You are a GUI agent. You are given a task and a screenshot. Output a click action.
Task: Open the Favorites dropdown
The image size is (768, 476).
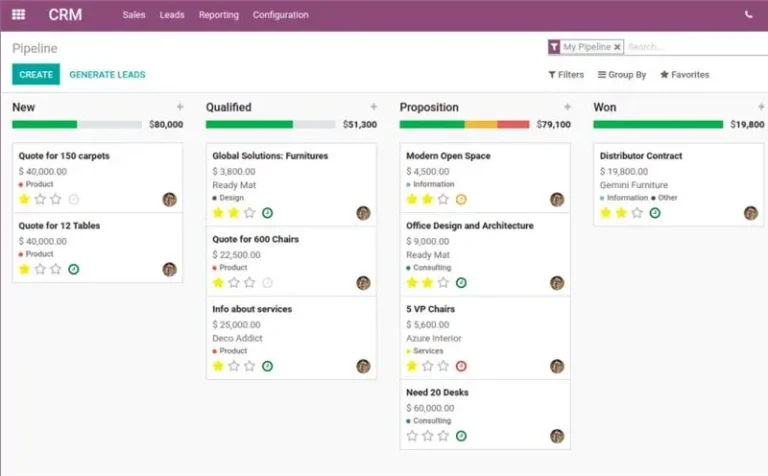[685, 75]
